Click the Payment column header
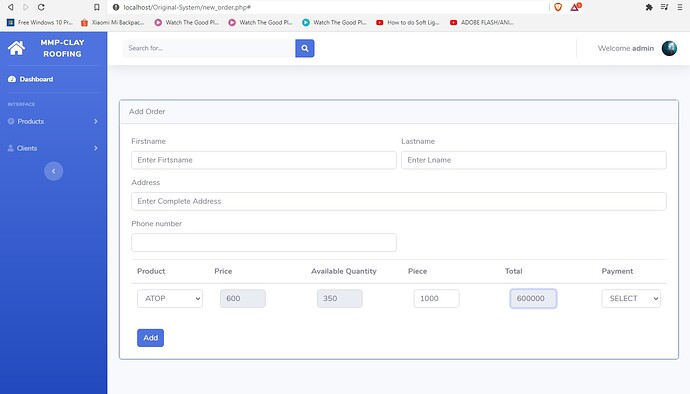The image size is (690, 394). coord(617,271)
